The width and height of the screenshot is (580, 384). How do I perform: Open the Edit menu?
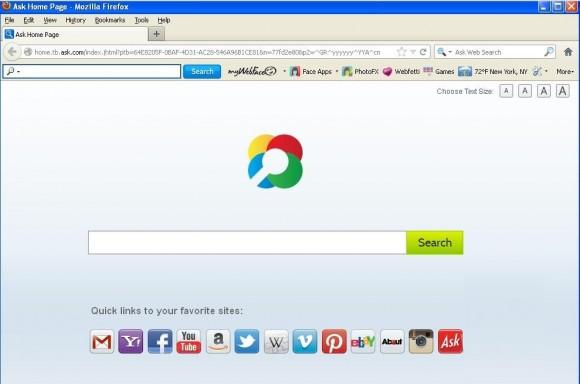tap(28, 20)
